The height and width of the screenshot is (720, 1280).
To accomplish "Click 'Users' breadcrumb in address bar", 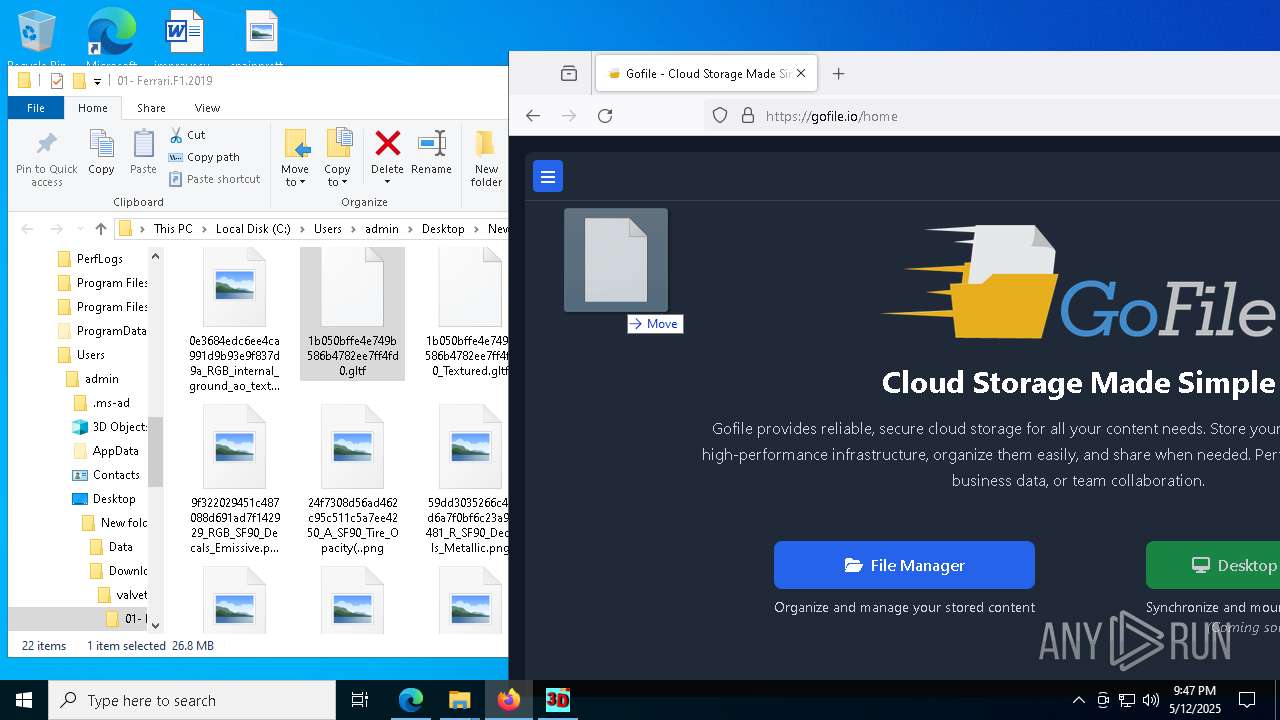I will 328,229.
